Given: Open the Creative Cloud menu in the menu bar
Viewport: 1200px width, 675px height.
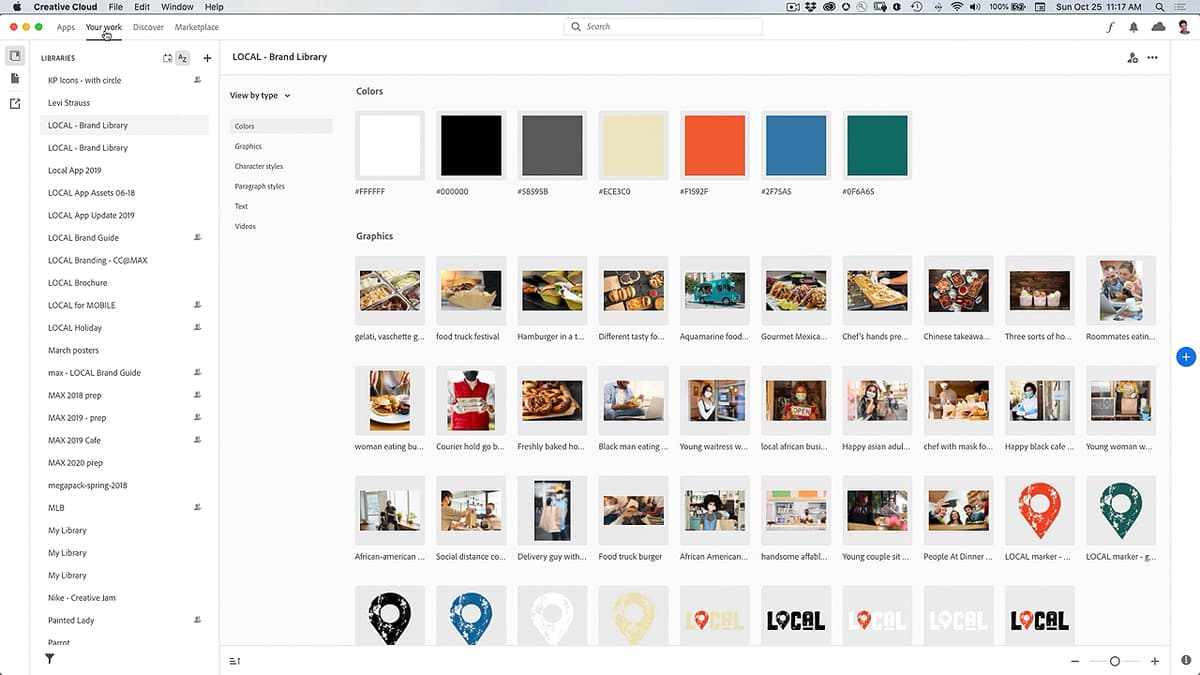Looking at the screenshot, I should click(65, 6).
